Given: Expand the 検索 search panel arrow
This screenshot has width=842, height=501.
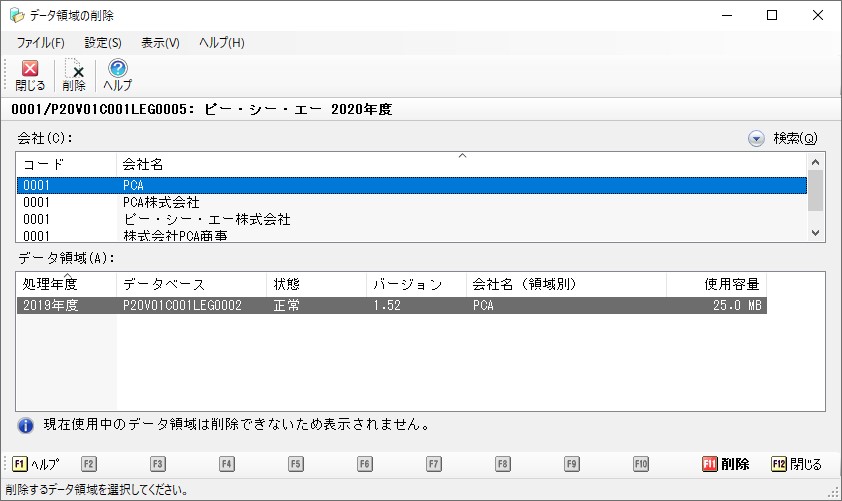Looking at the screenshot, I should 756,139.
